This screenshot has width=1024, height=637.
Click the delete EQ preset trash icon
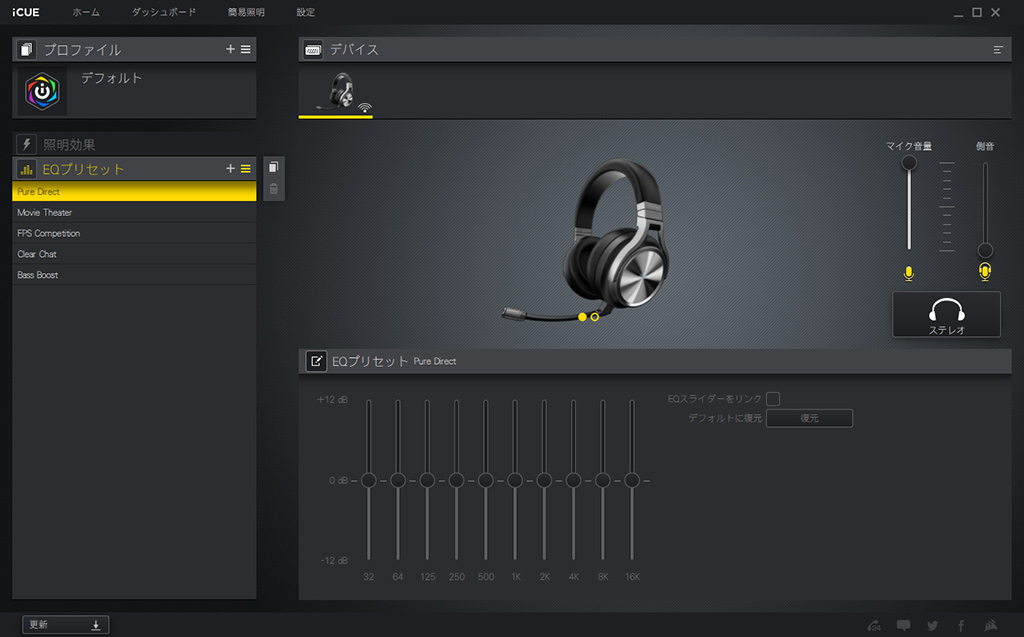point(274,189)
